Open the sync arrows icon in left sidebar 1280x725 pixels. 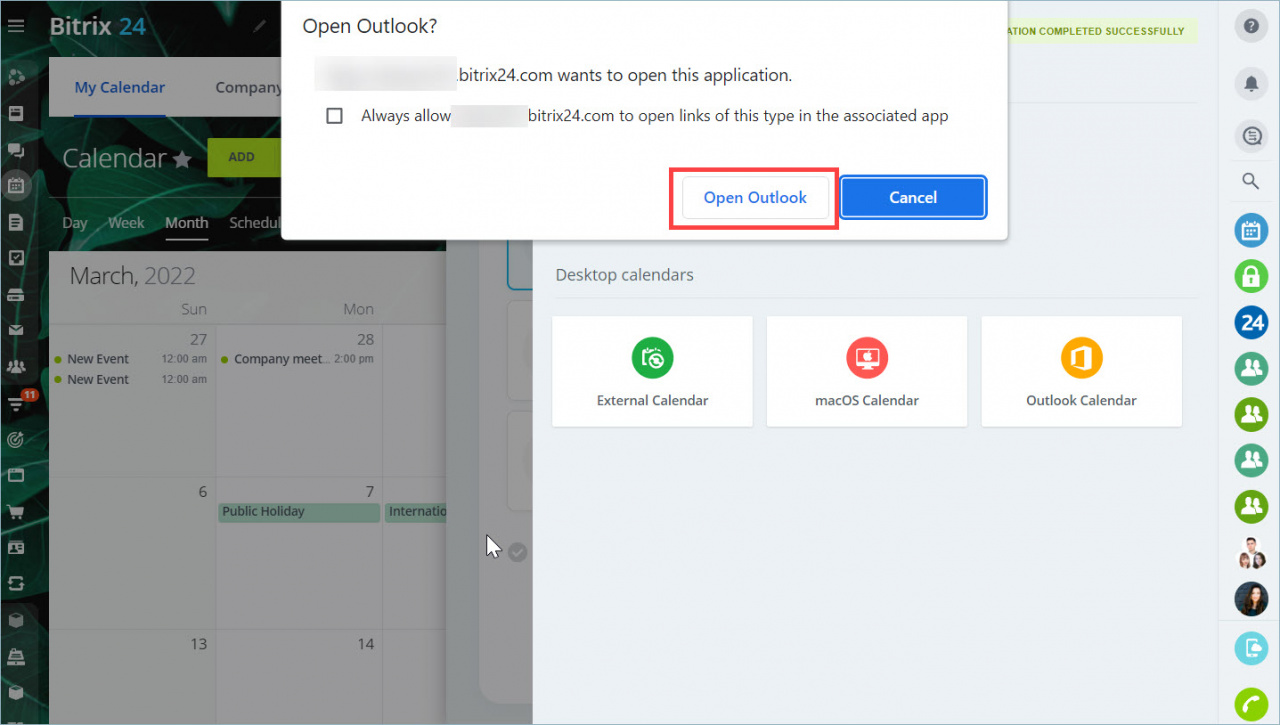16,584
